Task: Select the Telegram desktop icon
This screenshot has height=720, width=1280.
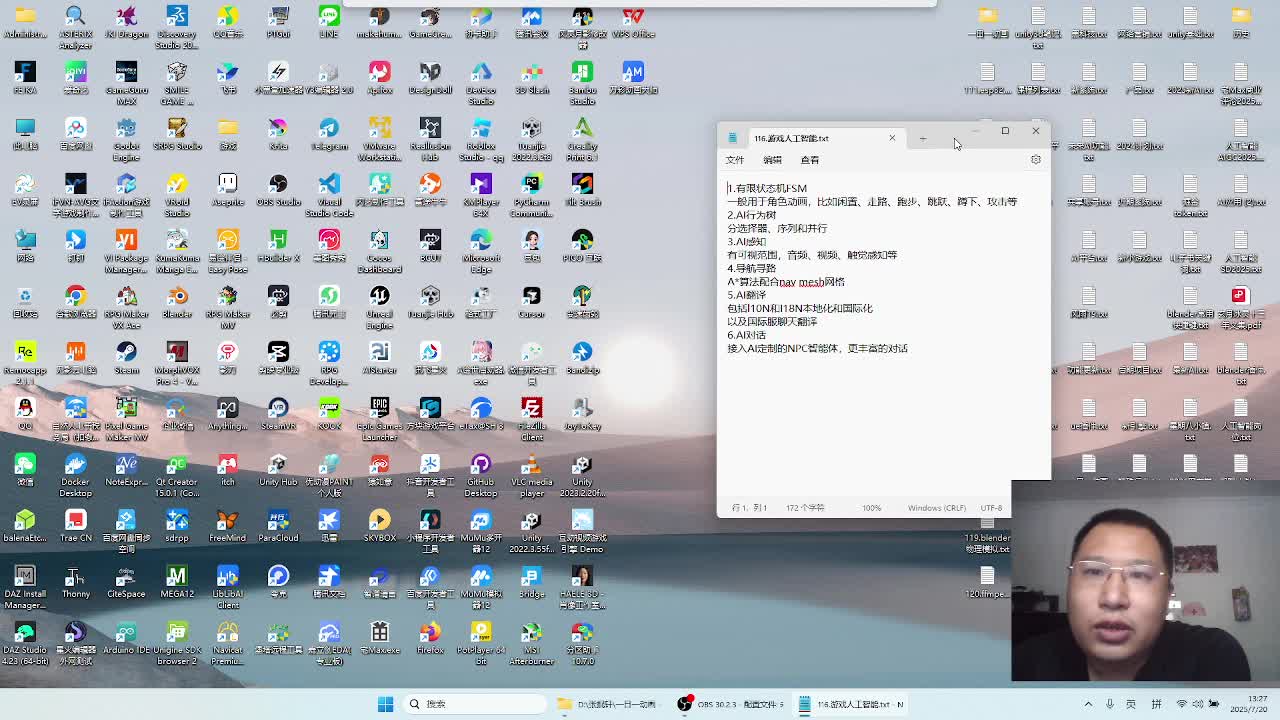Action: pyautogui.click(x=329, y=129)
